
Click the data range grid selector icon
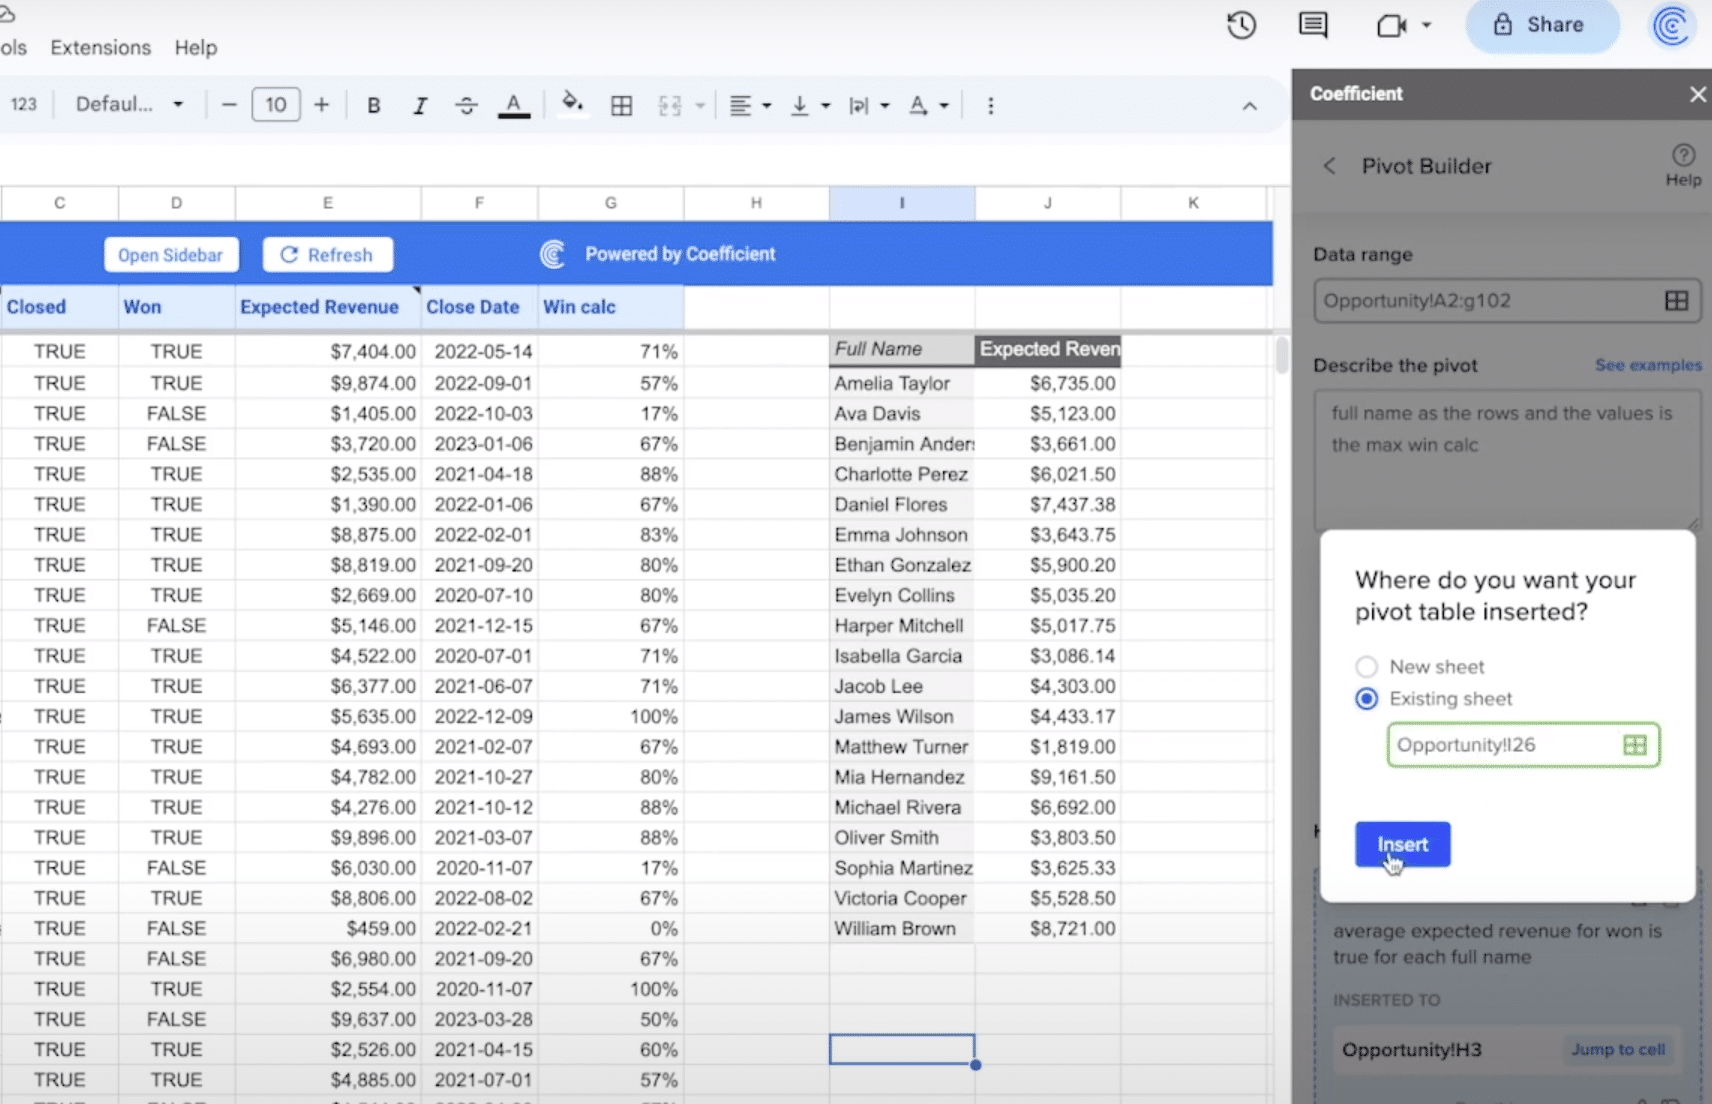point(1676,301)
